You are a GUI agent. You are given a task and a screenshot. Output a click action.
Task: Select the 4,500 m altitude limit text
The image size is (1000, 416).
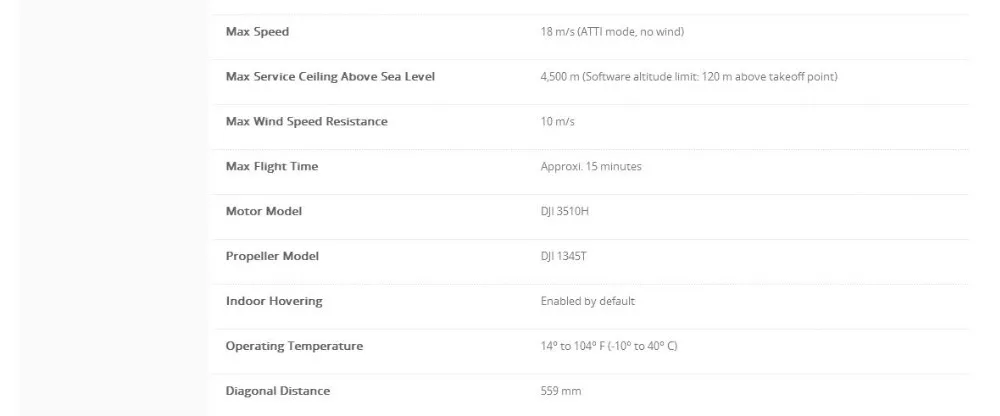coord(689,77)
